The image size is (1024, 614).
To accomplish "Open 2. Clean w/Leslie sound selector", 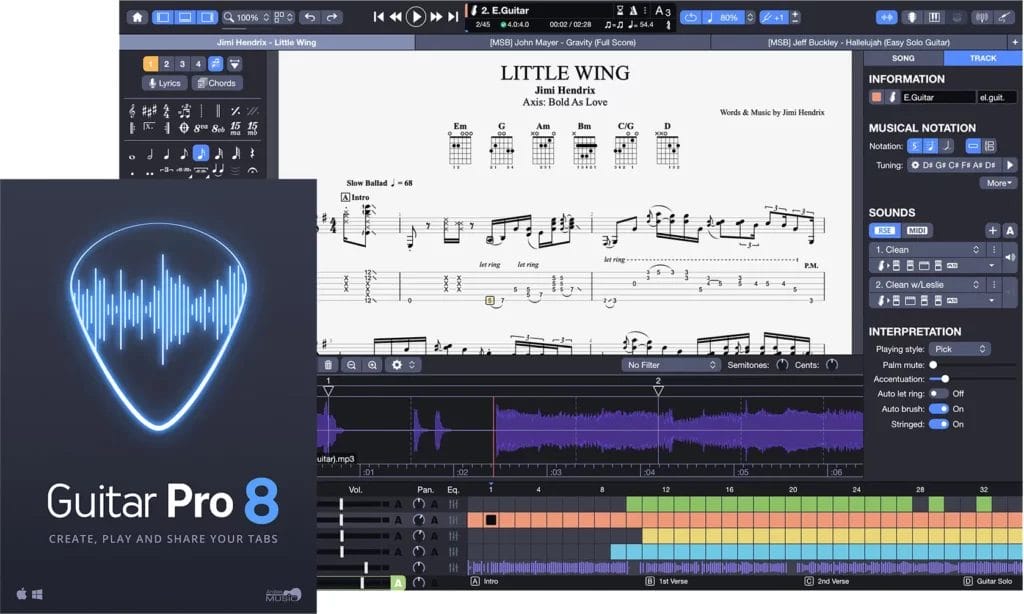I will pos(927,284).
